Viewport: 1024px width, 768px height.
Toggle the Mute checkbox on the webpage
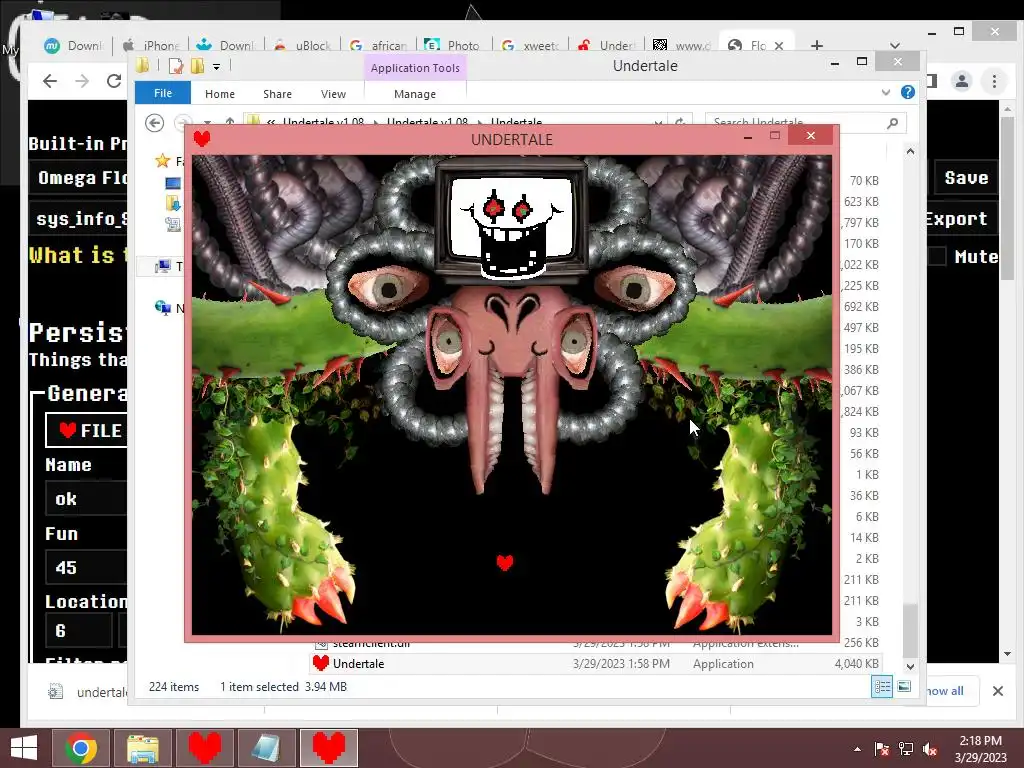pos(937,256)
